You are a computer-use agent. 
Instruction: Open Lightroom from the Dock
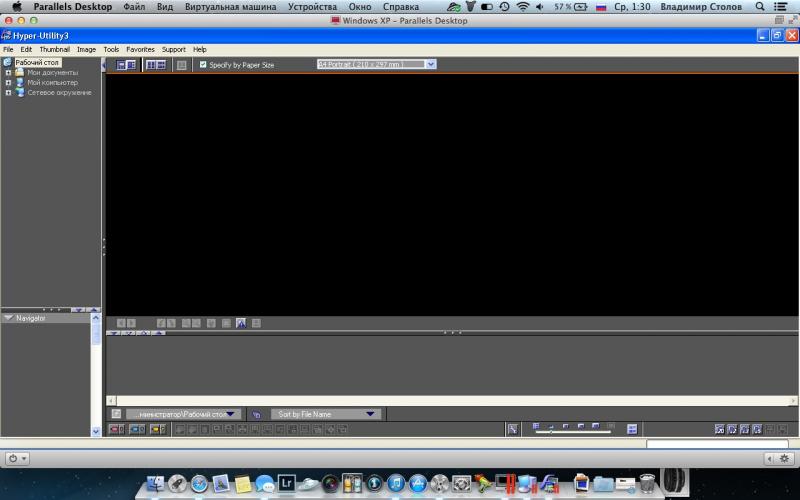coord(286,483)
